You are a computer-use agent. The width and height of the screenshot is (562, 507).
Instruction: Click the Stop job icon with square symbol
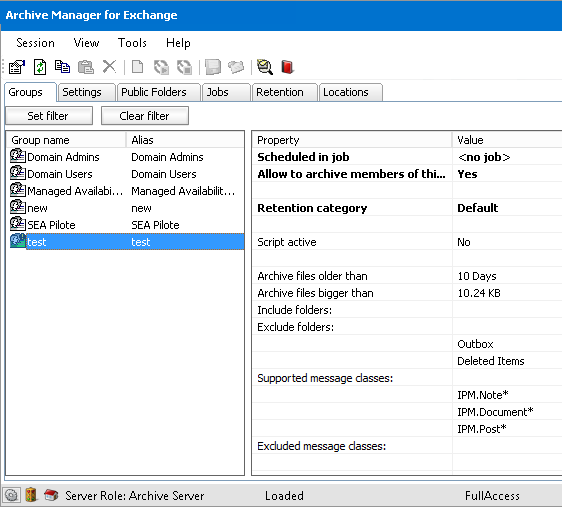pyautogui.click(x=185, y=67)
